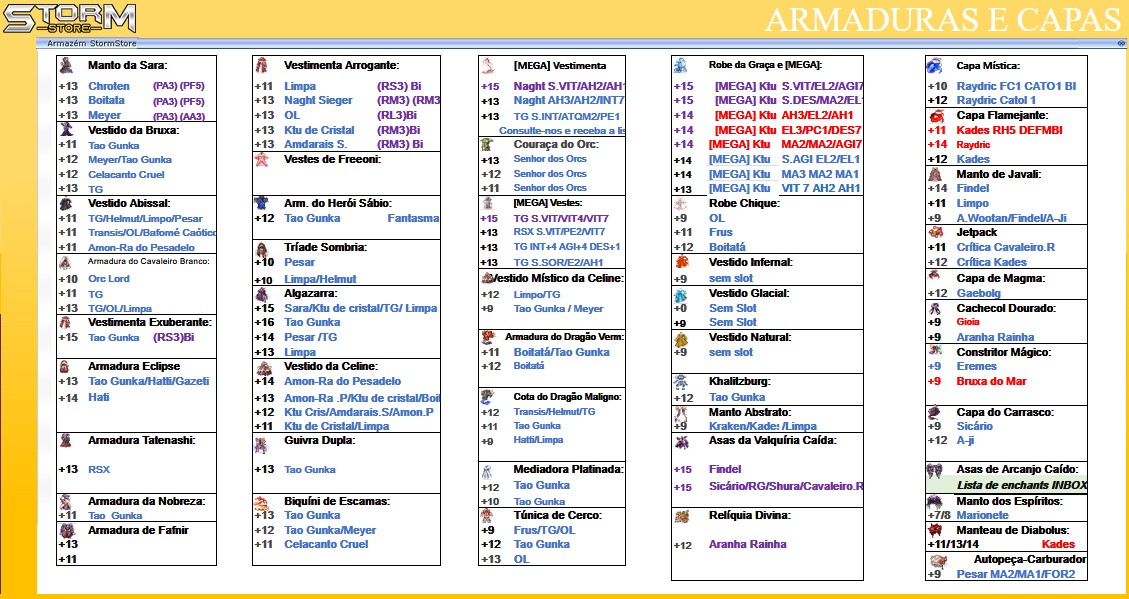
Task: Click the Armadura Tatenashi item icon
Action: [x=66, y=440]
